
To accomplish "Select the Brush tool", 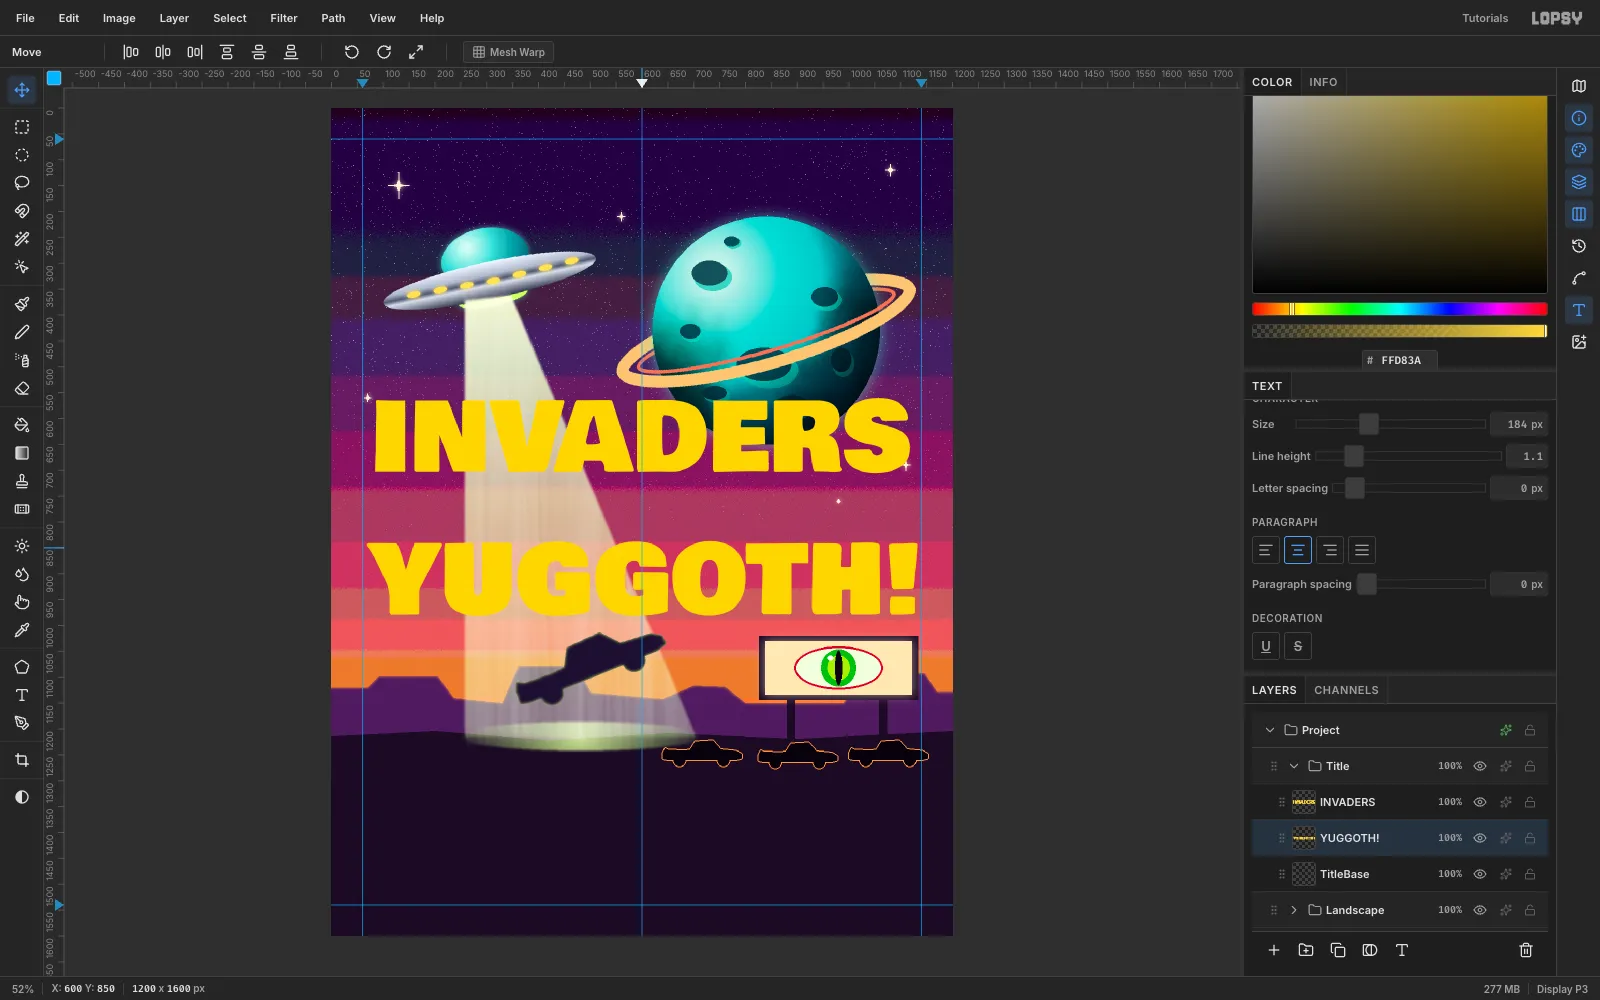I will point(22,304).
